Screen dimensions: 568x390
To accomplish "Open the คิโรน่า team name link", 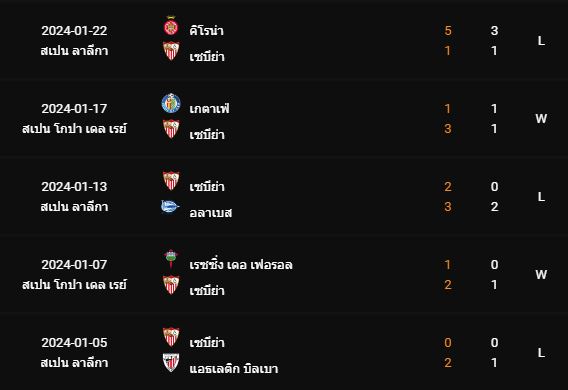I will click(206, 31).
